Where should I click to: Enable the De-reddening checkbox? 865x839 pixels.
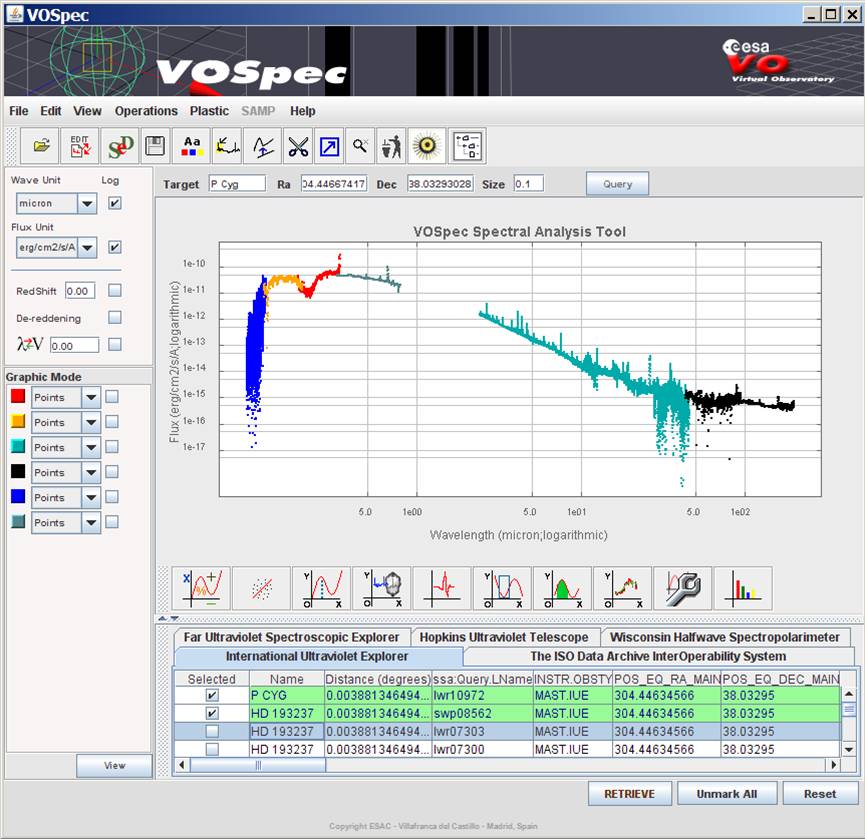pos(115,317)
